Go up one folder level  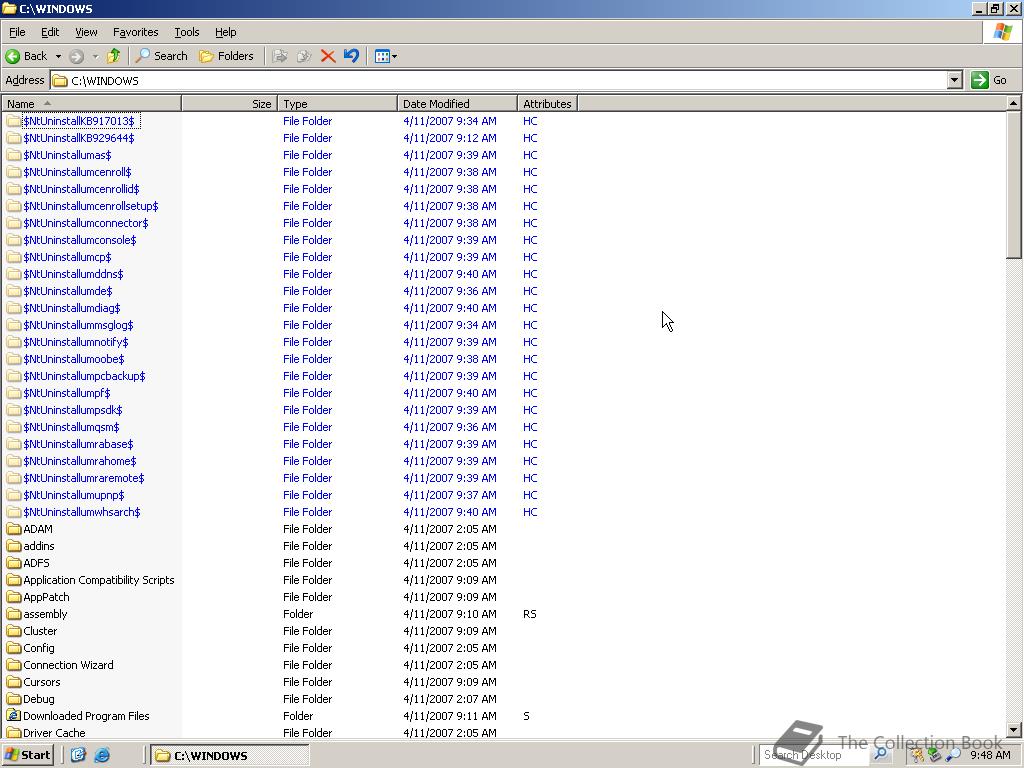[114, 56]
